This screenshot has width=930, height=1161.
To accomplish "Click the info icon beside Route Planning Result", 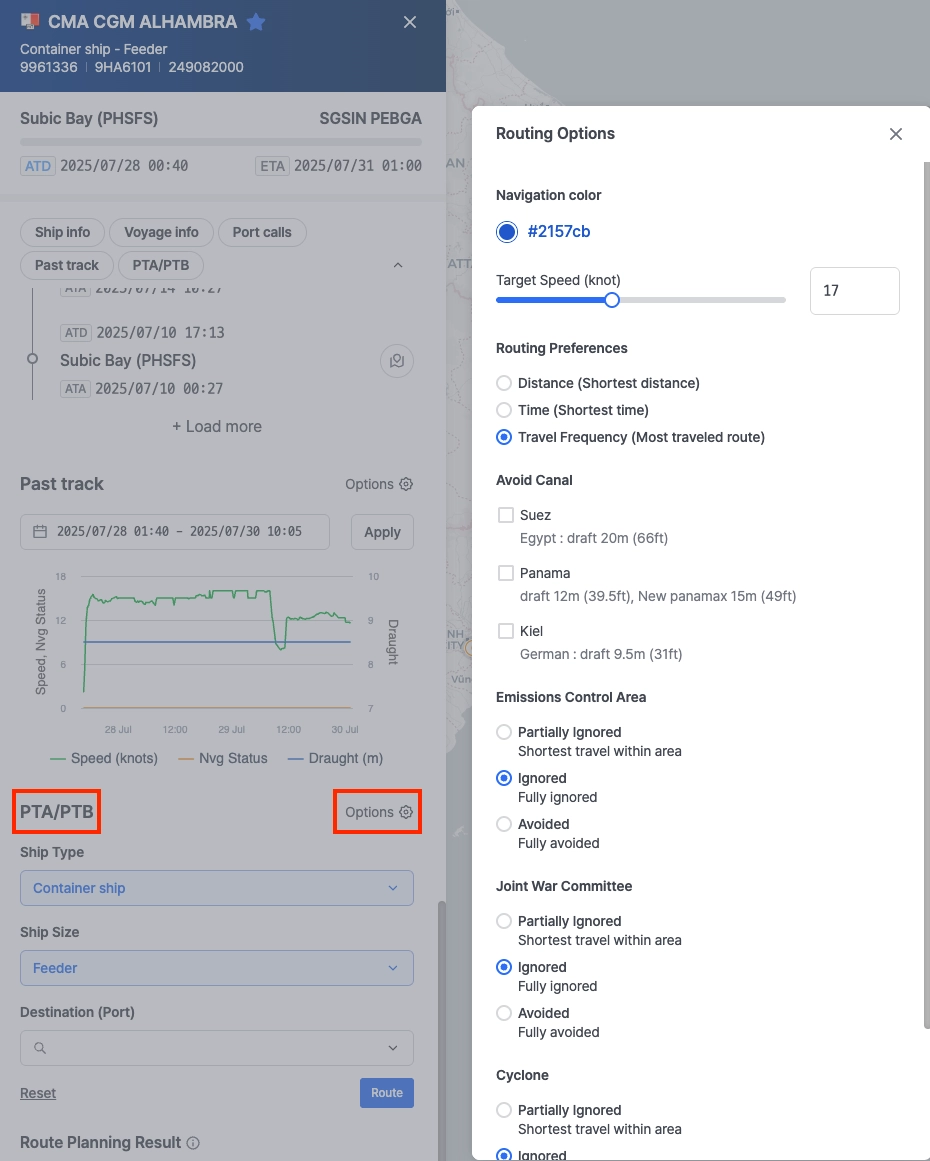I will click(x=194, y=1143).
